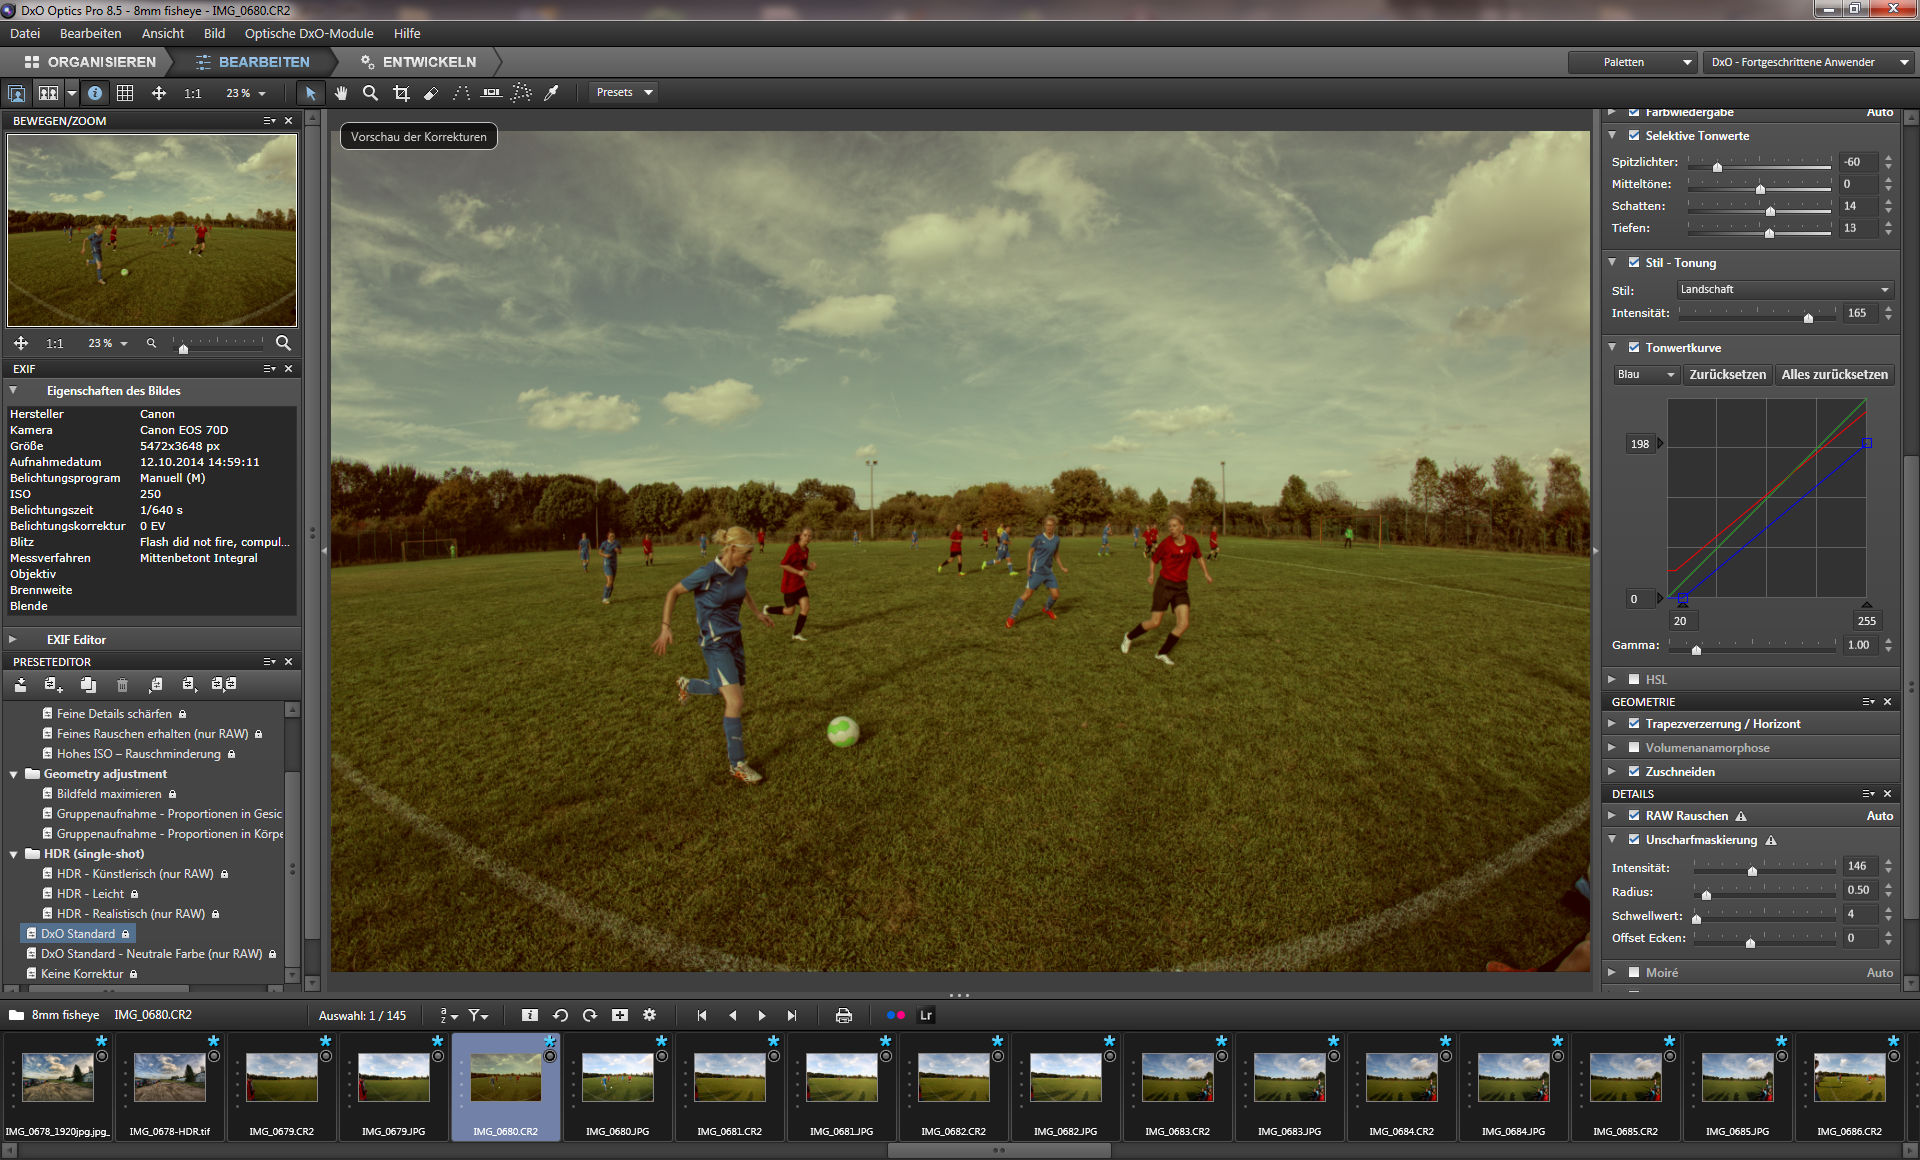Open Flickr export icon

click(895, 1015)
